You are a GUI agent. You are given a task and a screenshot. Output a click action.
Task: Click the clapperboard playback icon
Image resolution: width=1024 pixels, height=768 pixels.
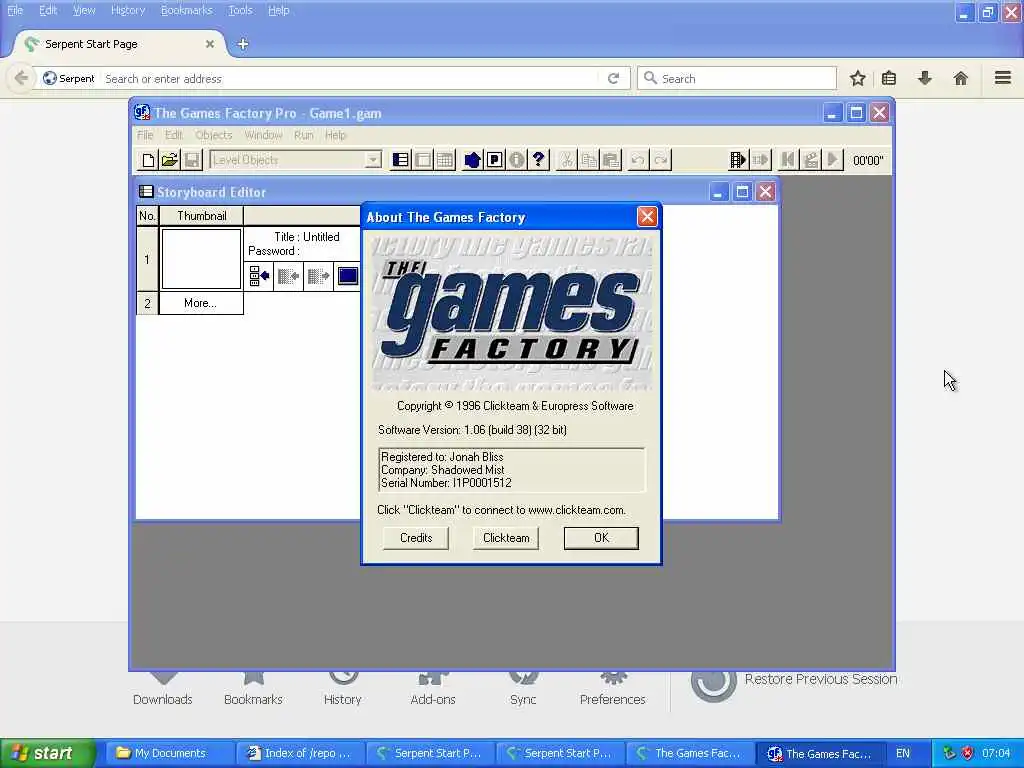tap(810, 160)
